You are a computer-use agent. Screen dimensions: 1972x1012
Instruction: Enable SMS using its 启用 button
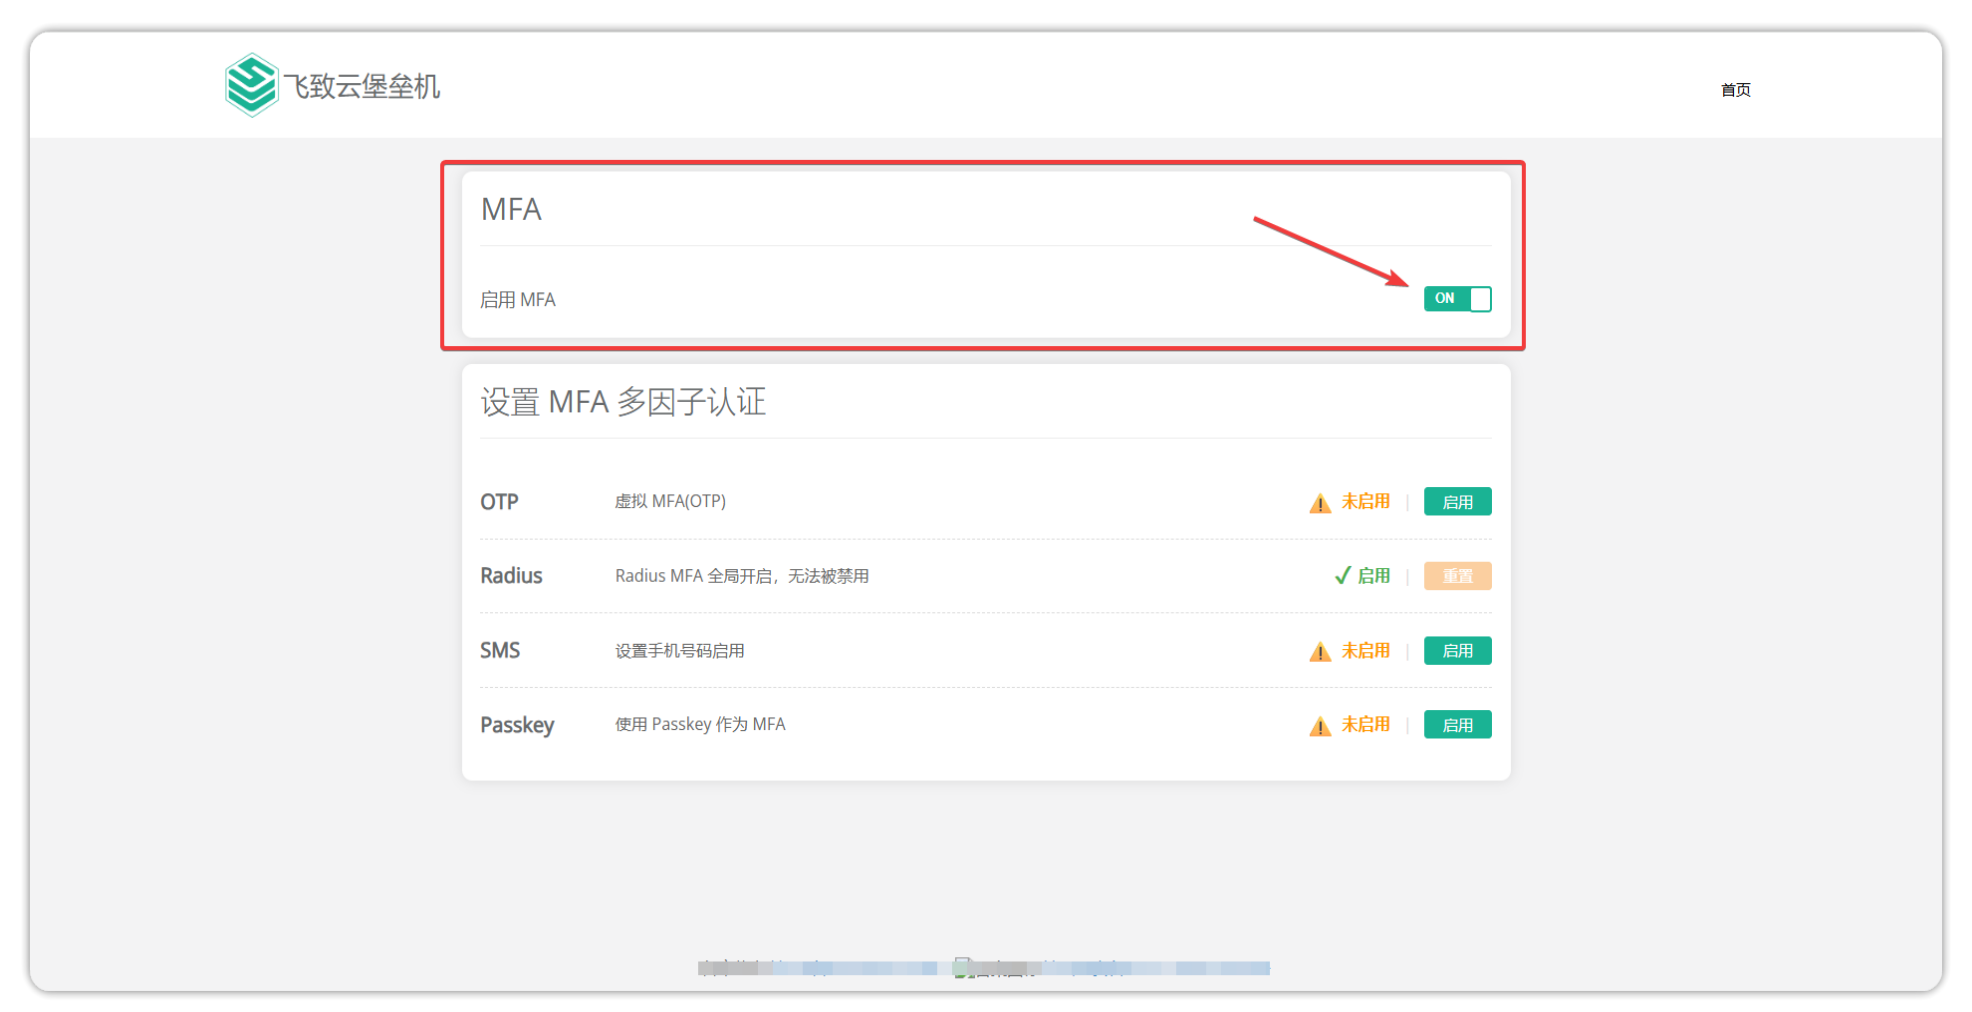pos(1457,651)
